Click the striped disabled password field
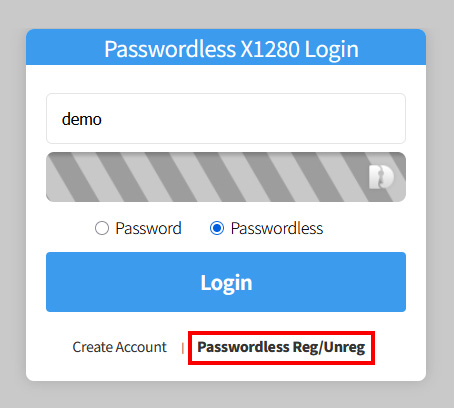This screenshot has height=408, width=454. click(226, 177)
